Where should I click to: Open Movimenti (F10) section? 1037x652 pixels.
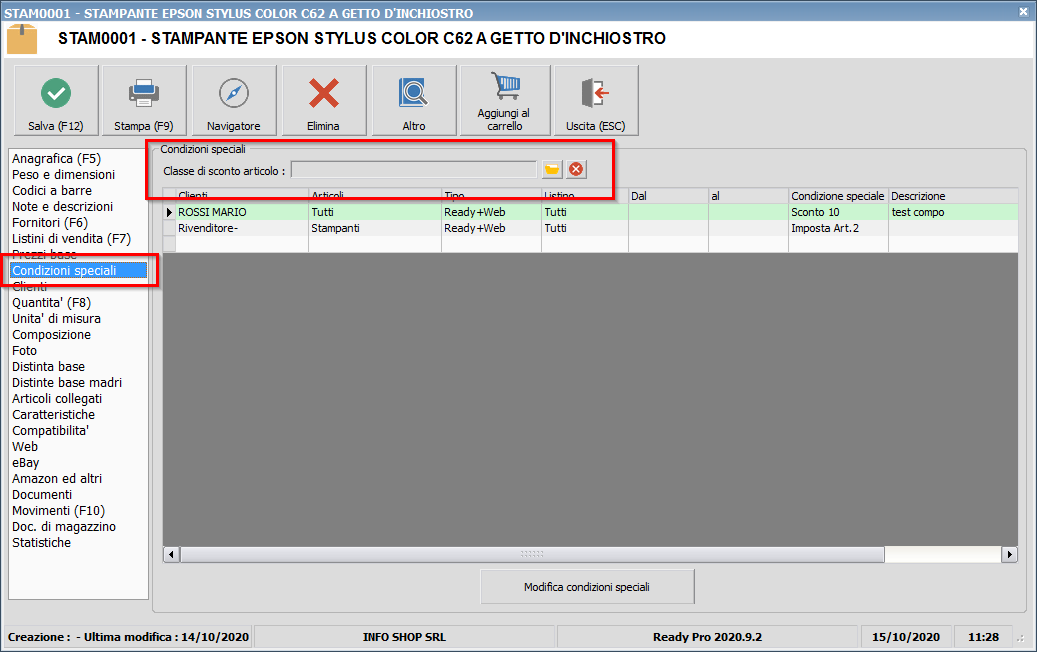coord(58,510)
